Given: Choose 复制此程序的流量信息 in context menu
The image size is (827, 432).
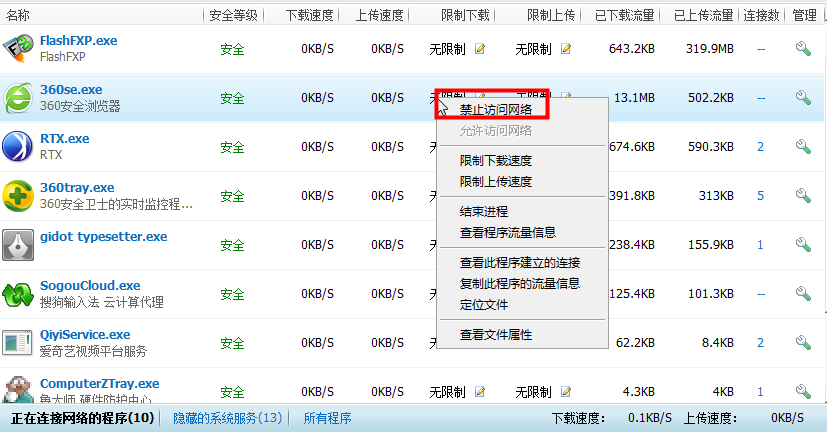Looking at the screenshot, I should coord(520,284).
